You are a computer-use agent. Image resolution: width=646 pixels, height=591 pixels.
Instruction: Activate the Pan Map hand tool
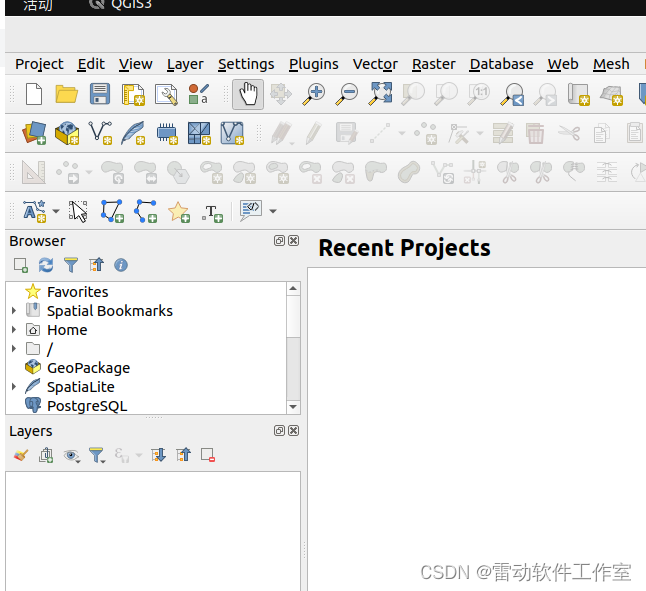[248, 94]
